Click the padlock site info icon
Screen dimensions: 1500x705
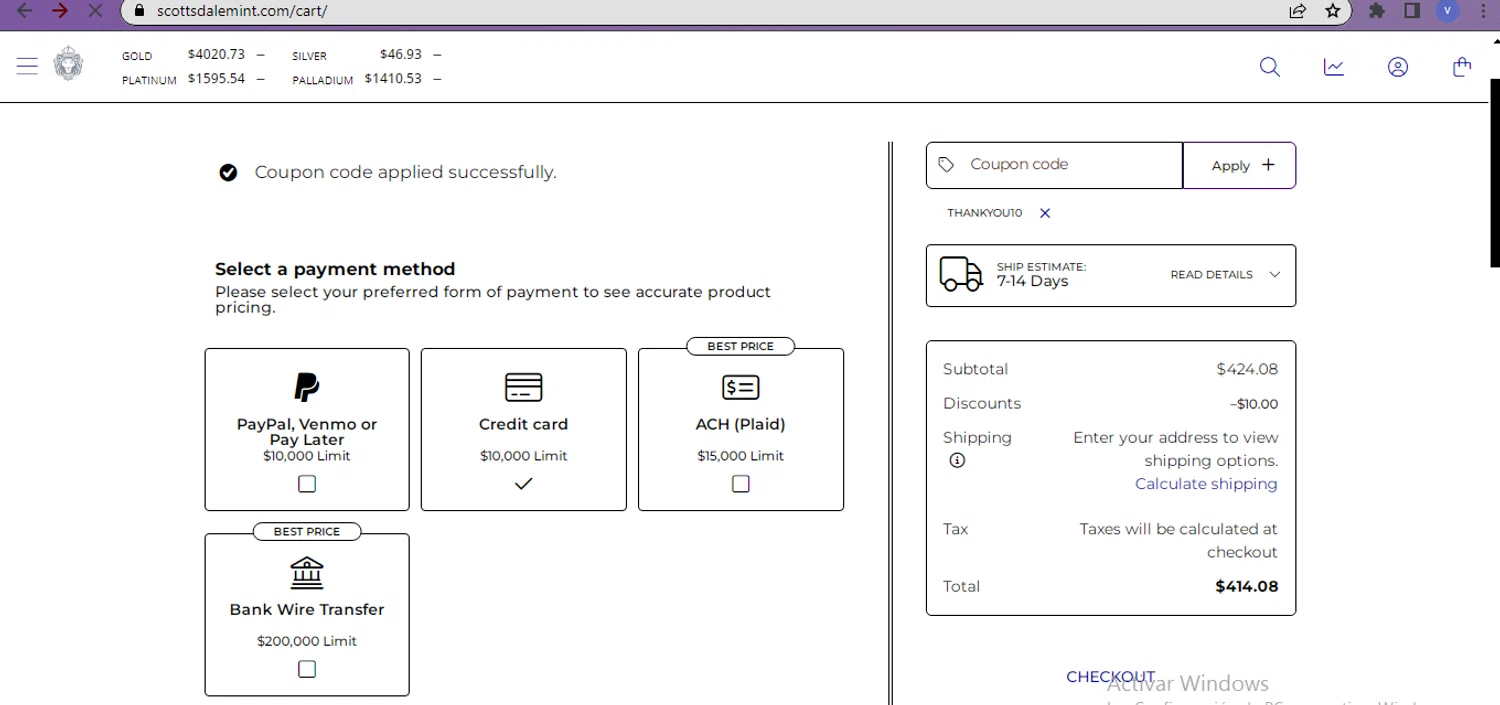(x=138, y=11)
